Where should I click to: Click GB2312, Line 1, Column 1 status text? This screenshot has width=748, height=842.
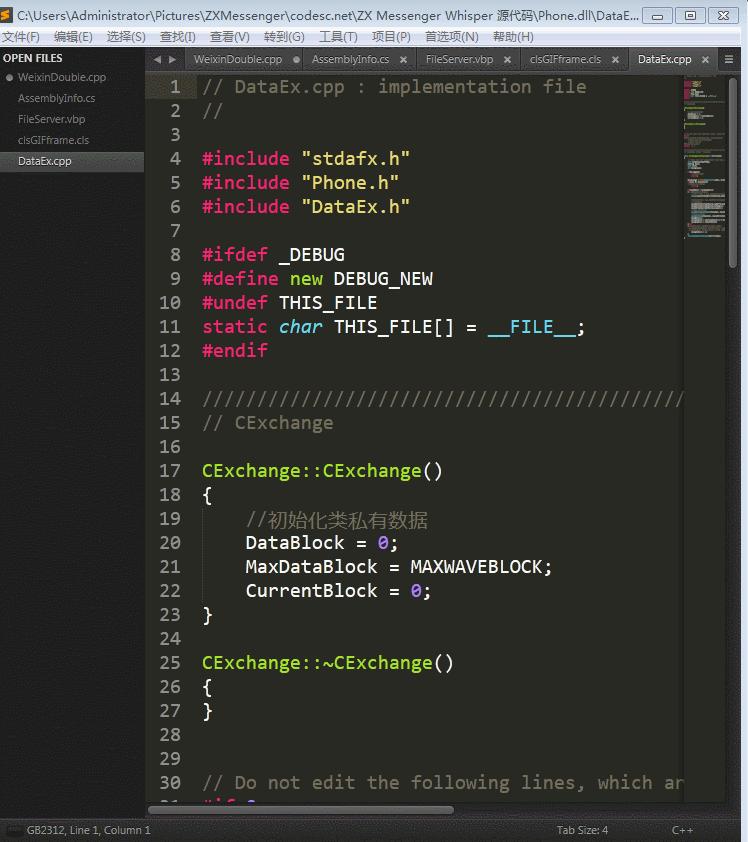(89, 830)
